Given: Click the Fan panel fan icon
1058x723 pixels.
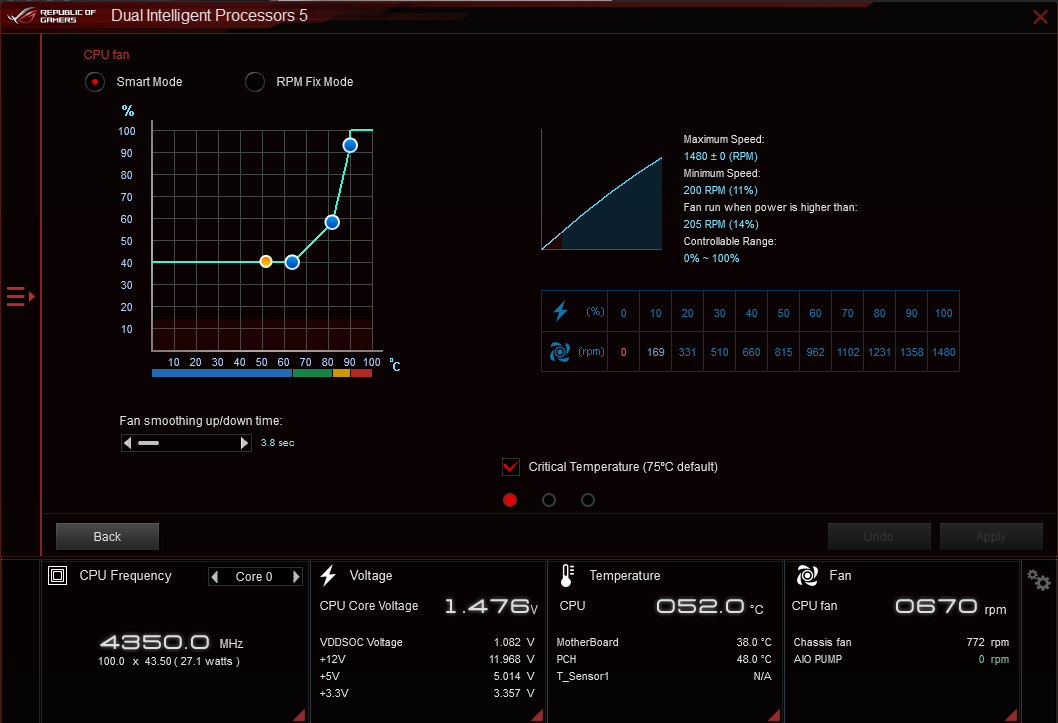Looking at the screenshot, I should [x=807, y=575].
